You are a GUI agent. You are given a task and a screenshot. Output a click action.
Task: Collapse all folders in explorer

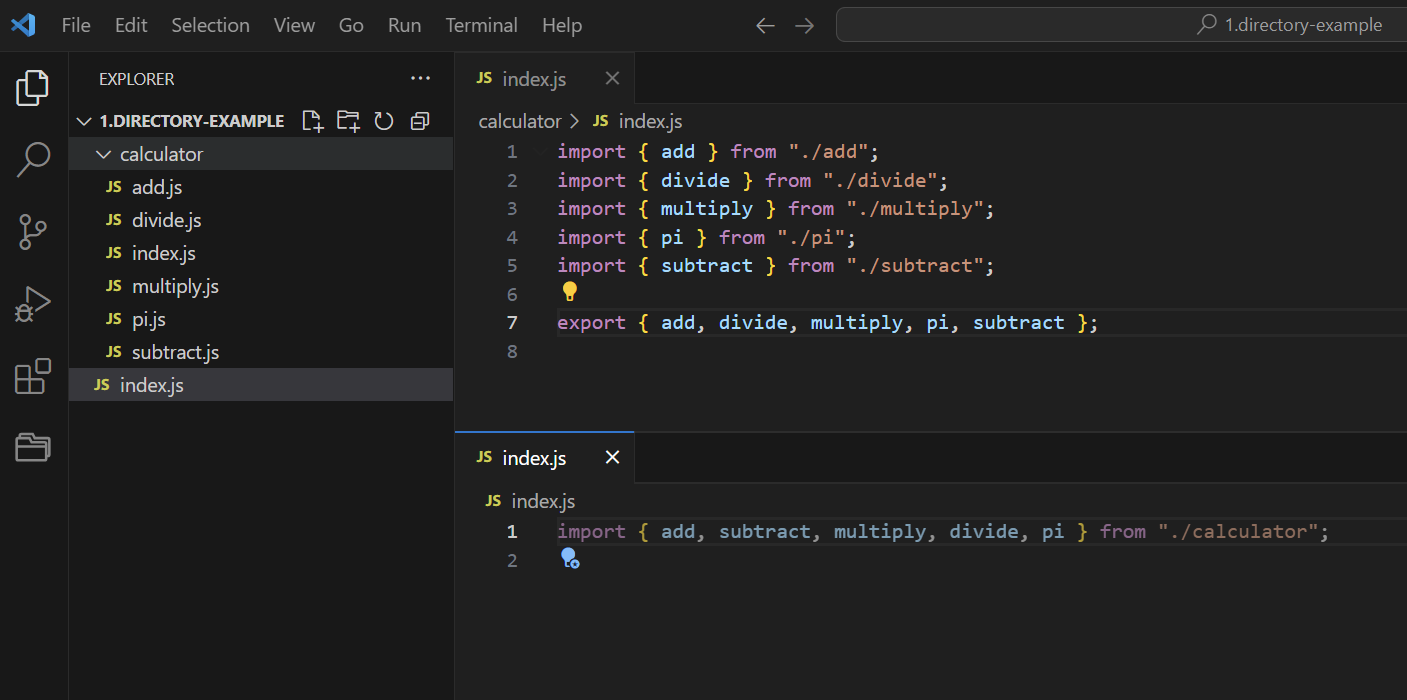pos(420,121)
